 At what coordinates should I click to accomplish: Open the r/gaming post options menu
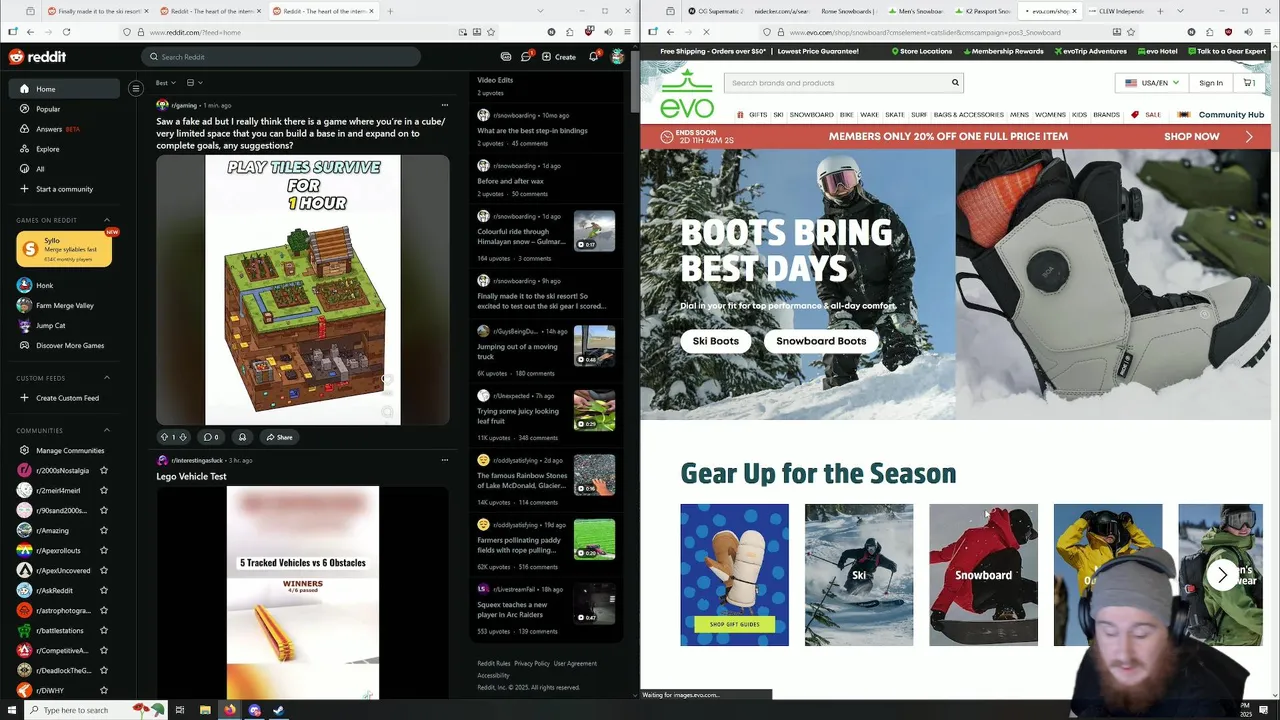(445, 105)
